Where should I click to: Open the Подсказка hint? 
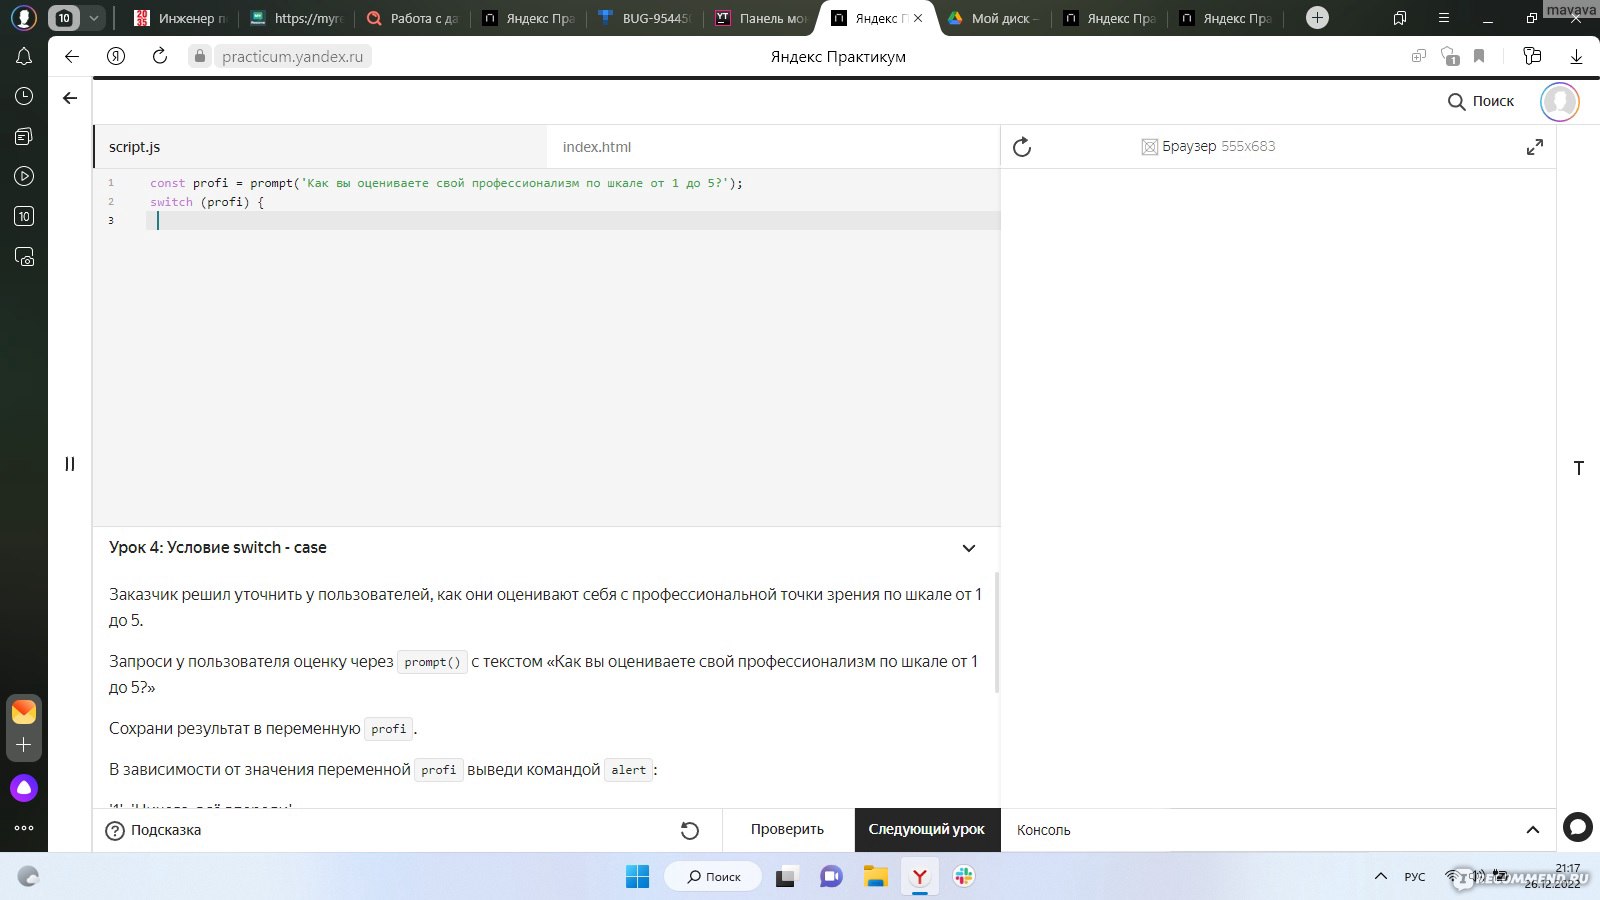tap(153, 830)
